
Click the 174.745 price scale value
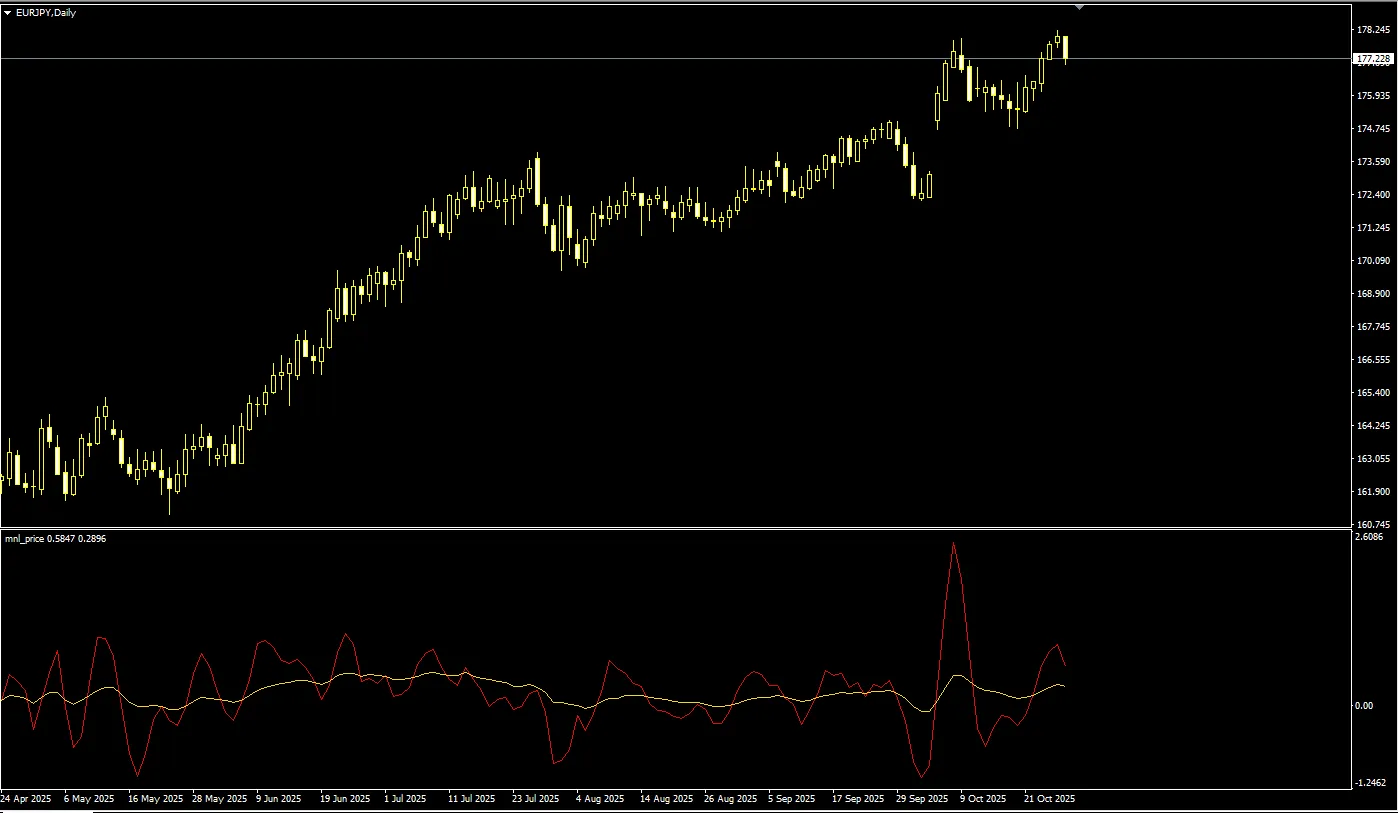[x=1373, y=129]
